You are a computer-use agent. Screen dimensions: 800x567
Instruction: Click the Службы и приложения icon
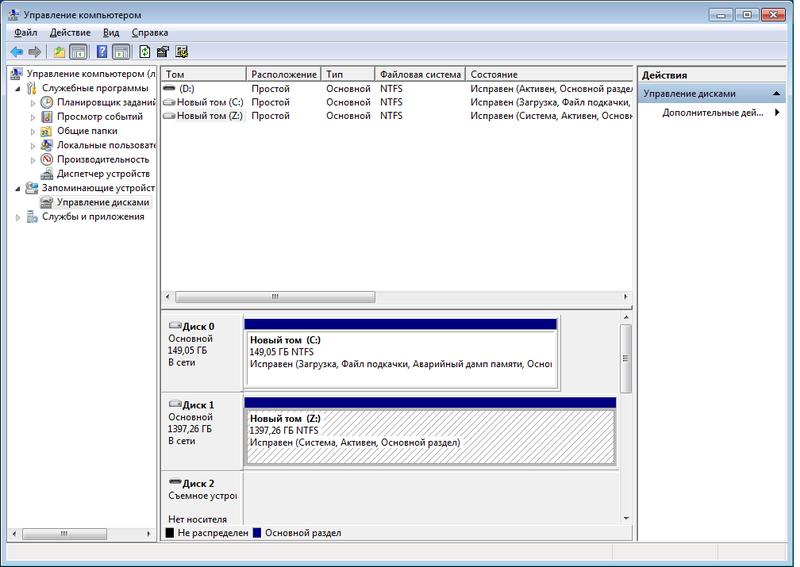click(32, 217)
